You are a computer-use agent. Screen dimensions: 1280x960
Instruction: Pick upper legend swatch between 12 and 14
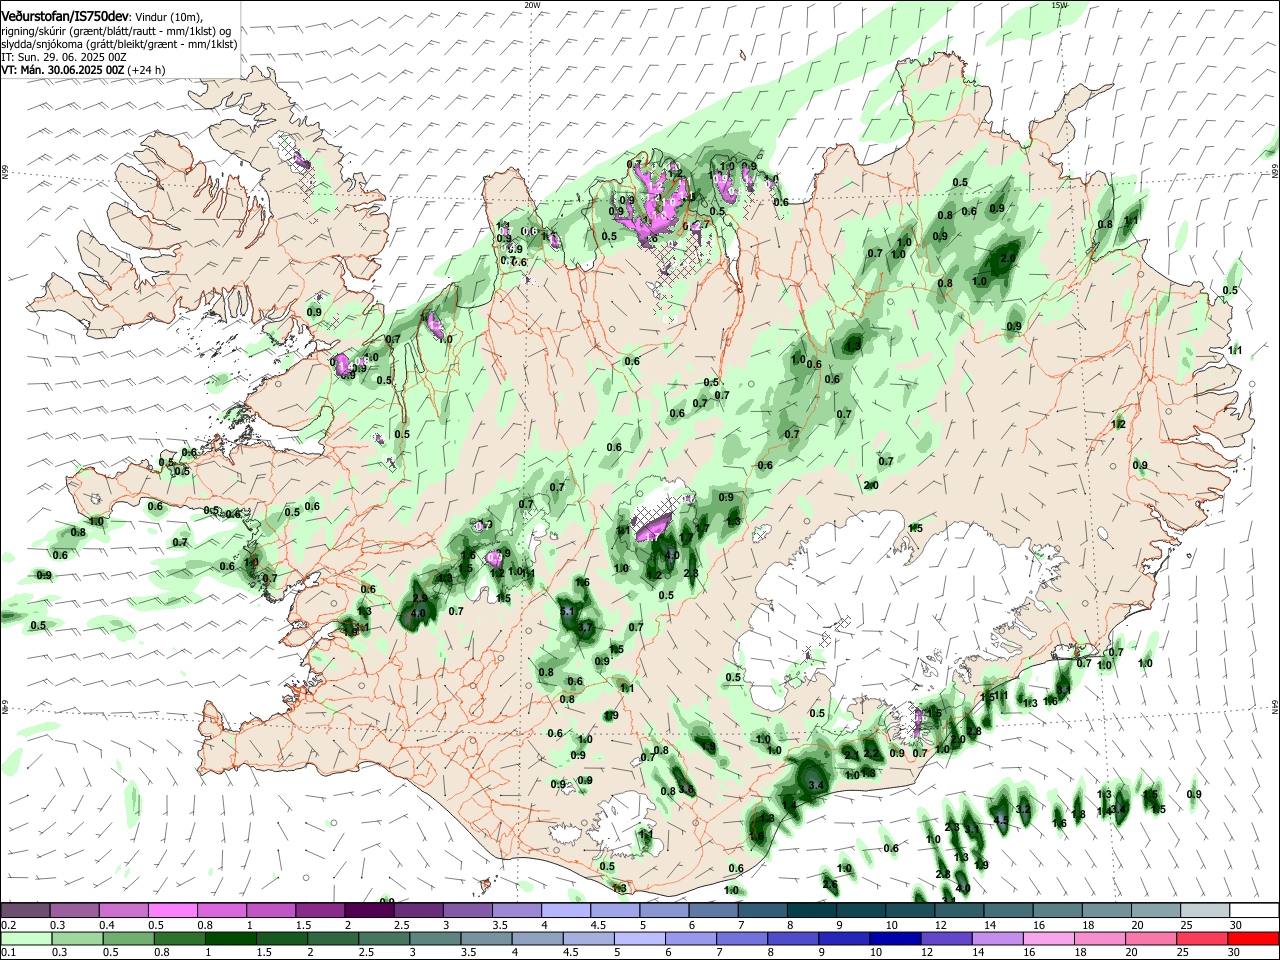coord(958,910)
